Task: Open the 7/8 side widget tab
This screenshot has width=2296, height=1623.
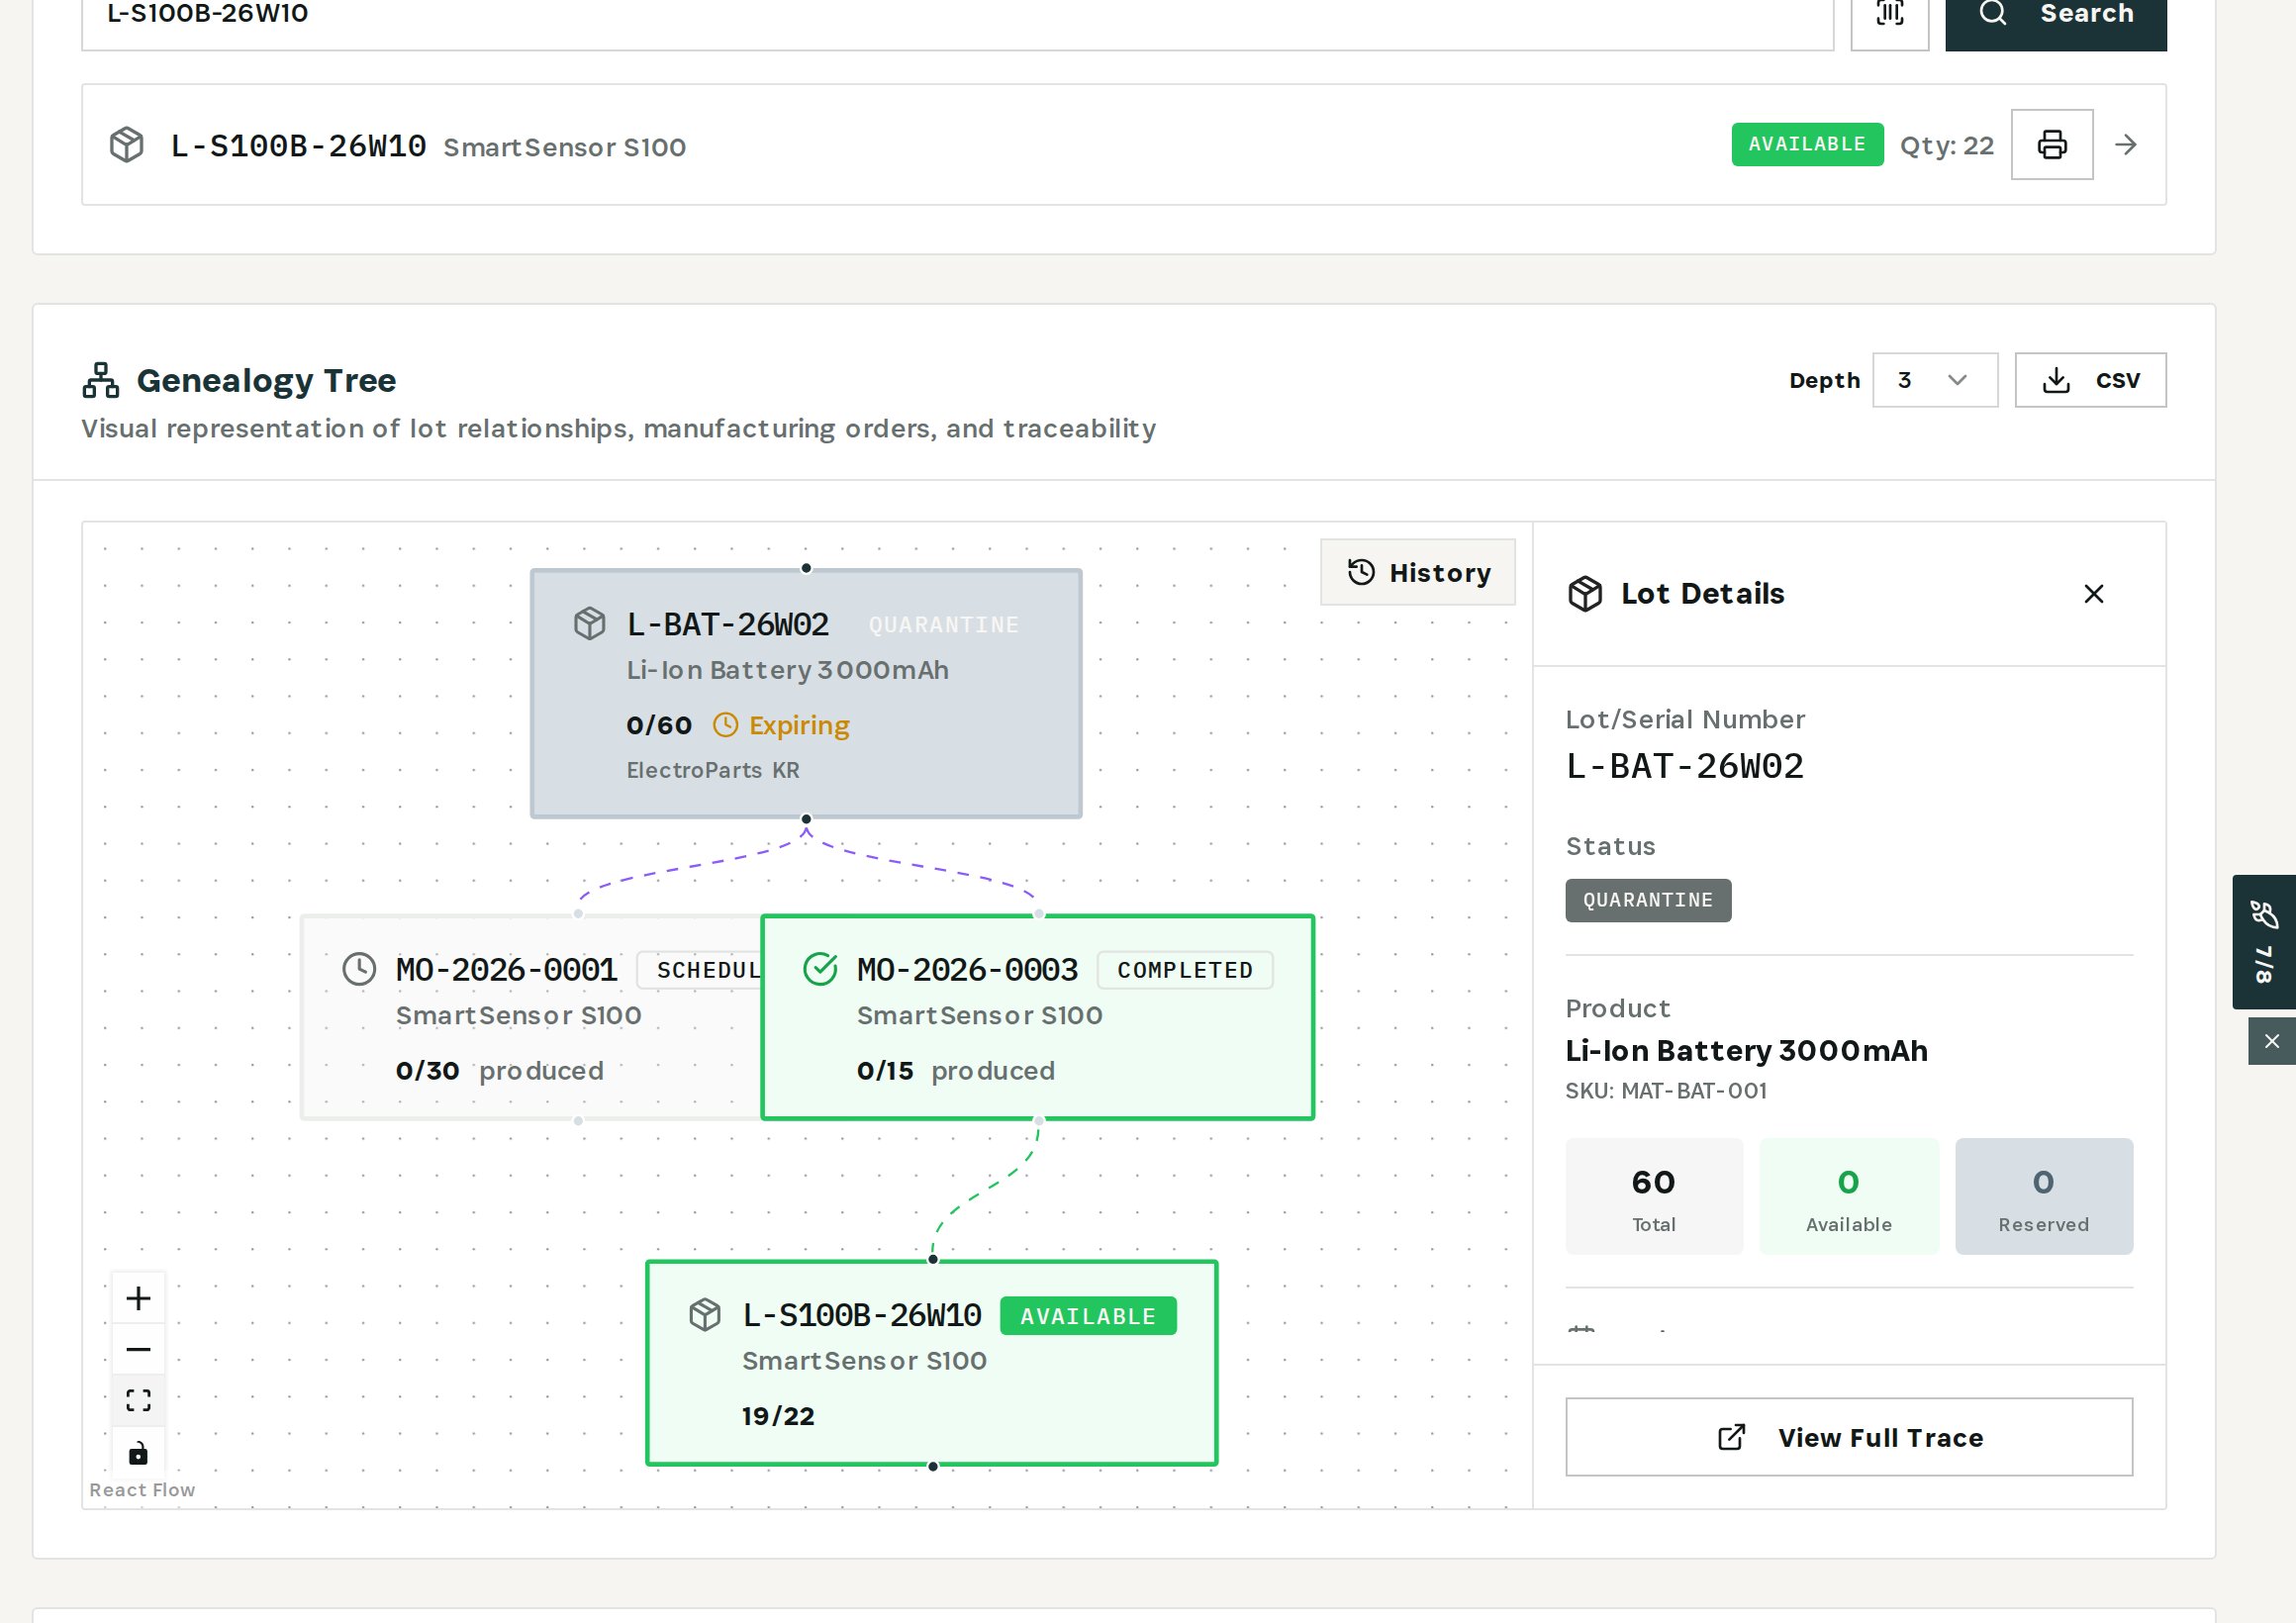Action: tap(2264, 942)
